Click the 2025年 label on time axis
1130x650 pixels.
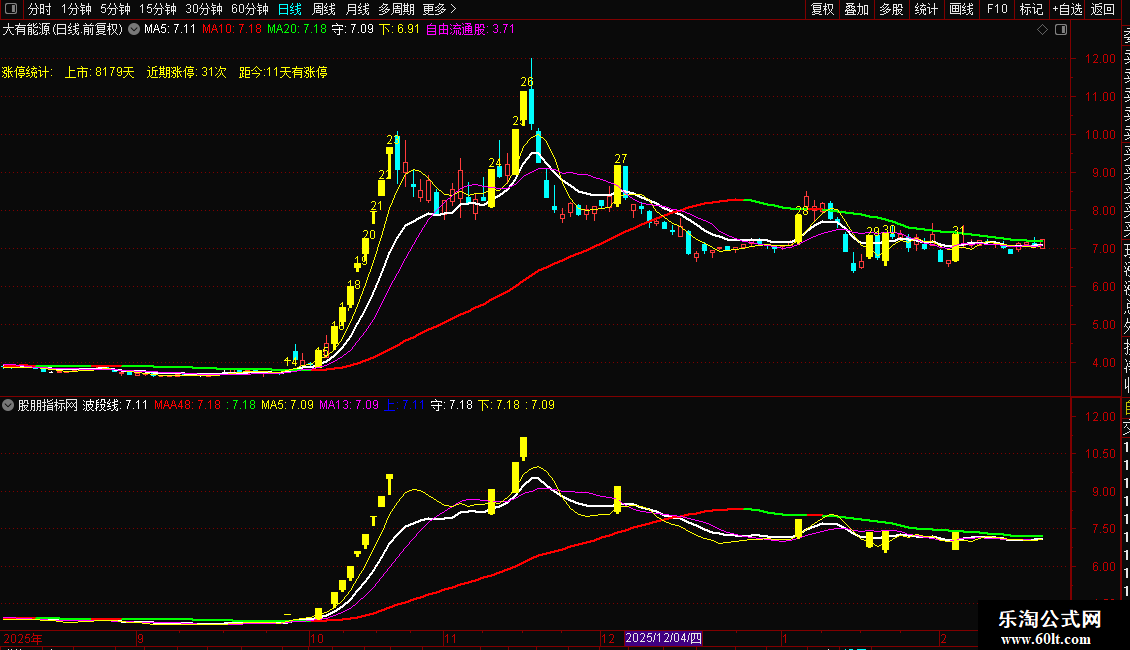23,638
